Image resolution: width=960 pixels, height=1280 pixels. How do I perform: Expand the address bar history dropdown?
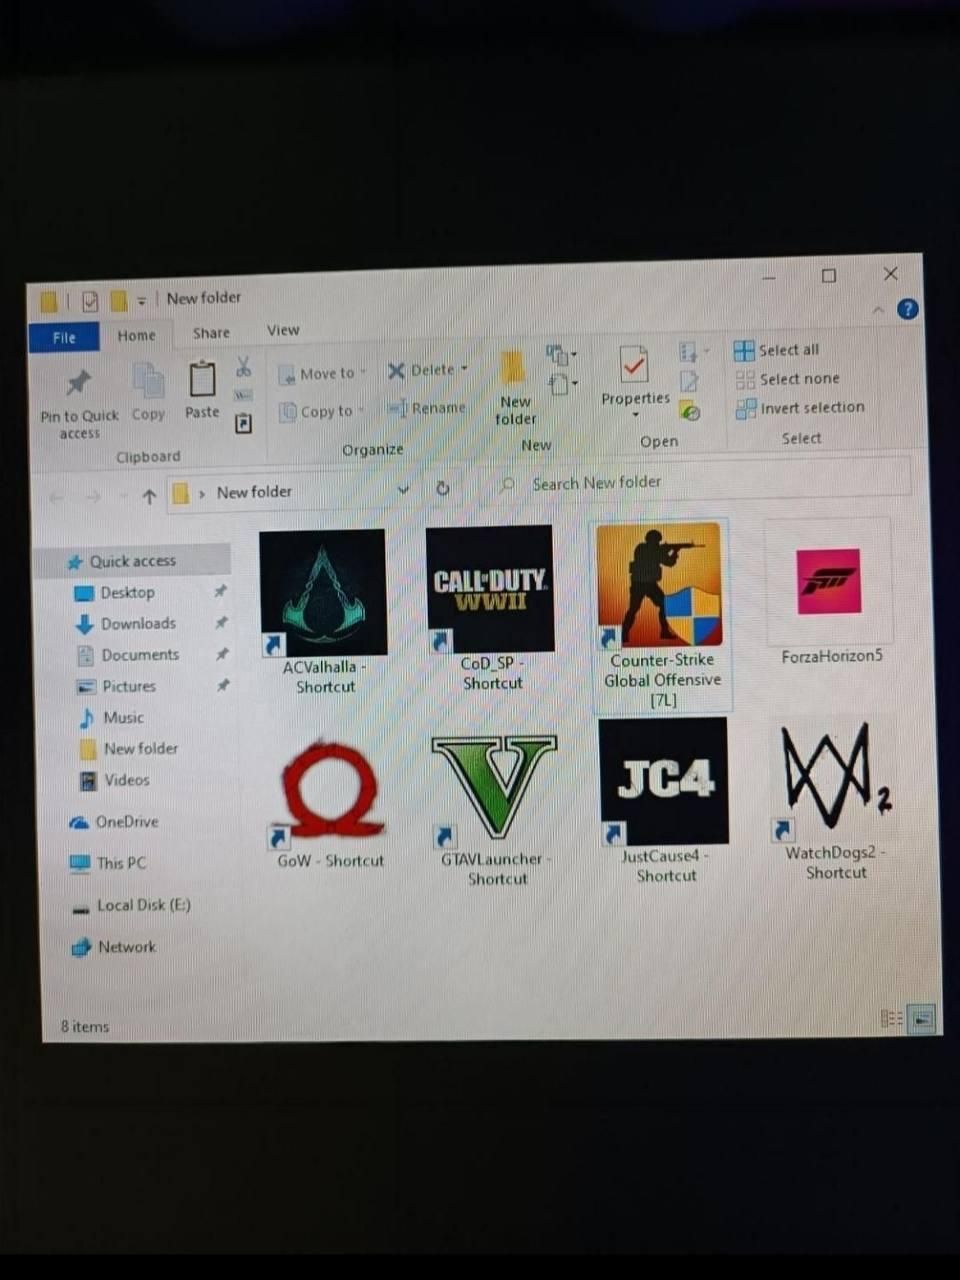pyautogui.click(x=403, y=489)
